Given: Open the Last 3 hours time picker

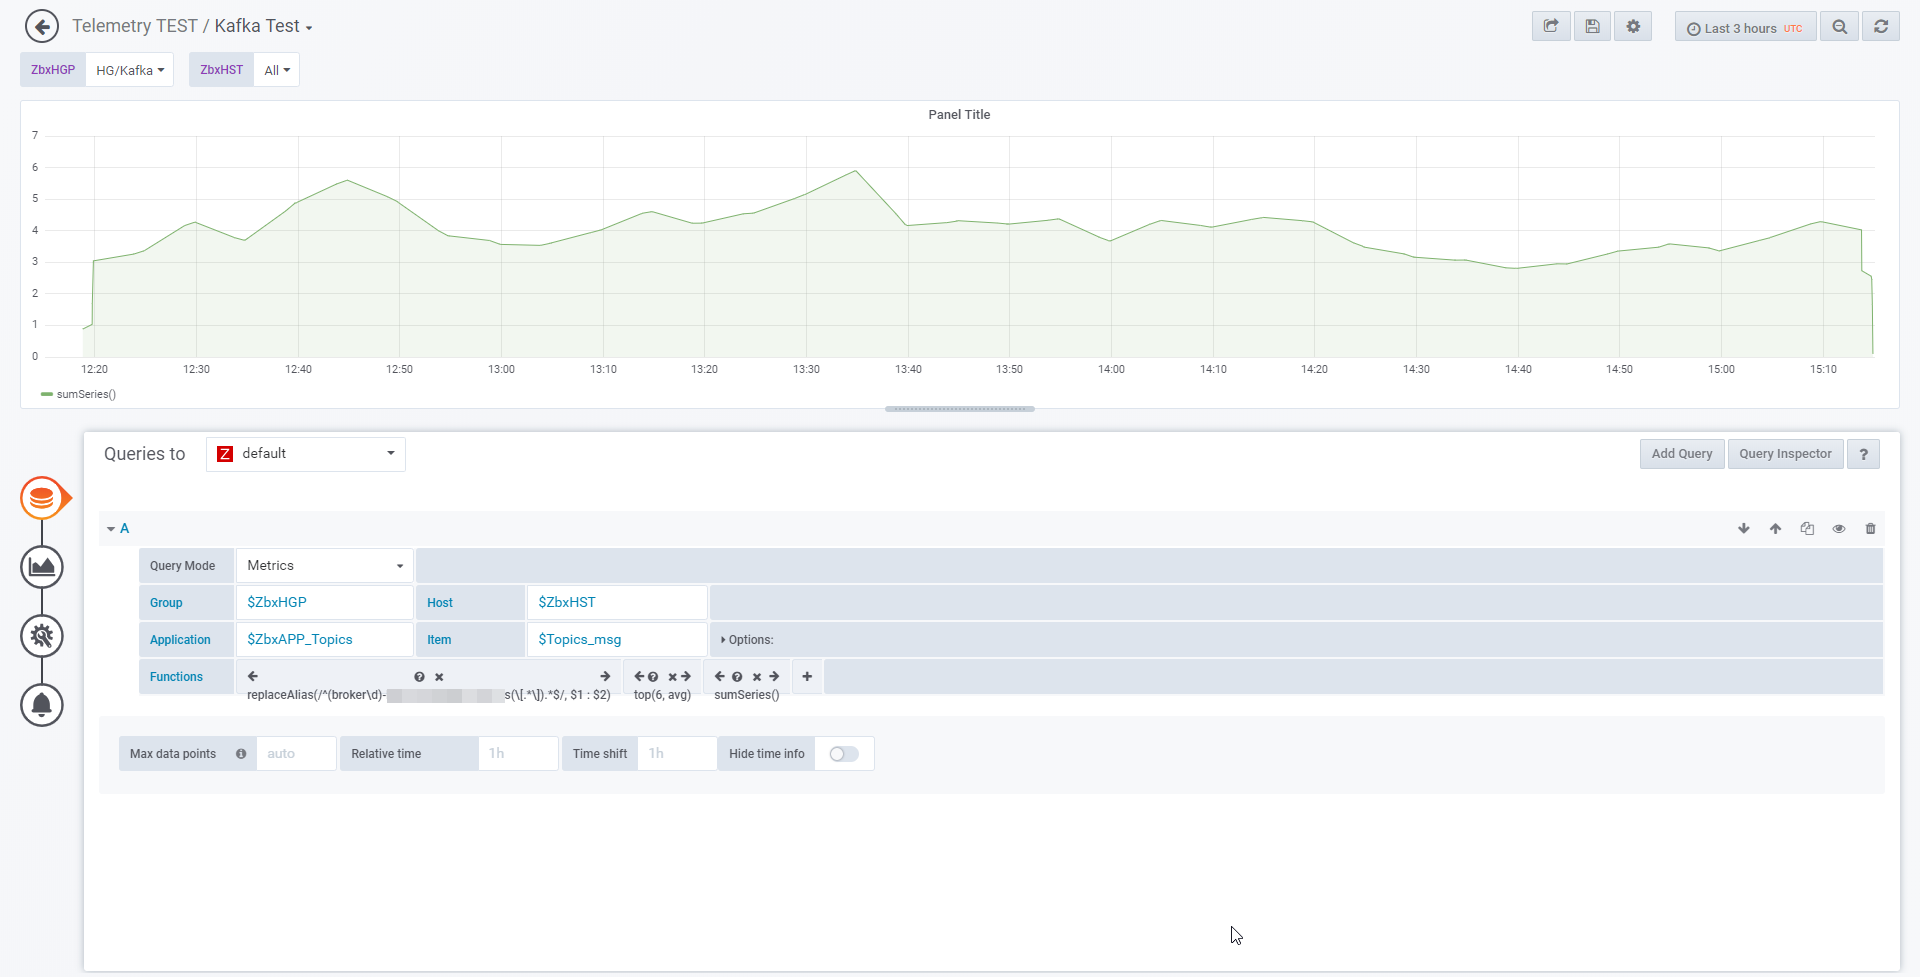Looking at the screenshot, I should pyautogui.click(x=1745, y=27).
